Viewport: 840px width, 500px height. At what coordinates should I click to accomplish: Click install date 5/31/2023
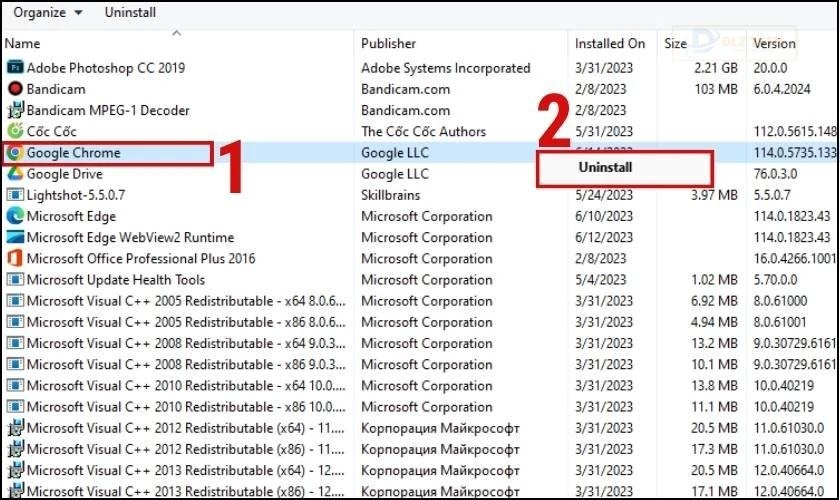click(604, 131)
